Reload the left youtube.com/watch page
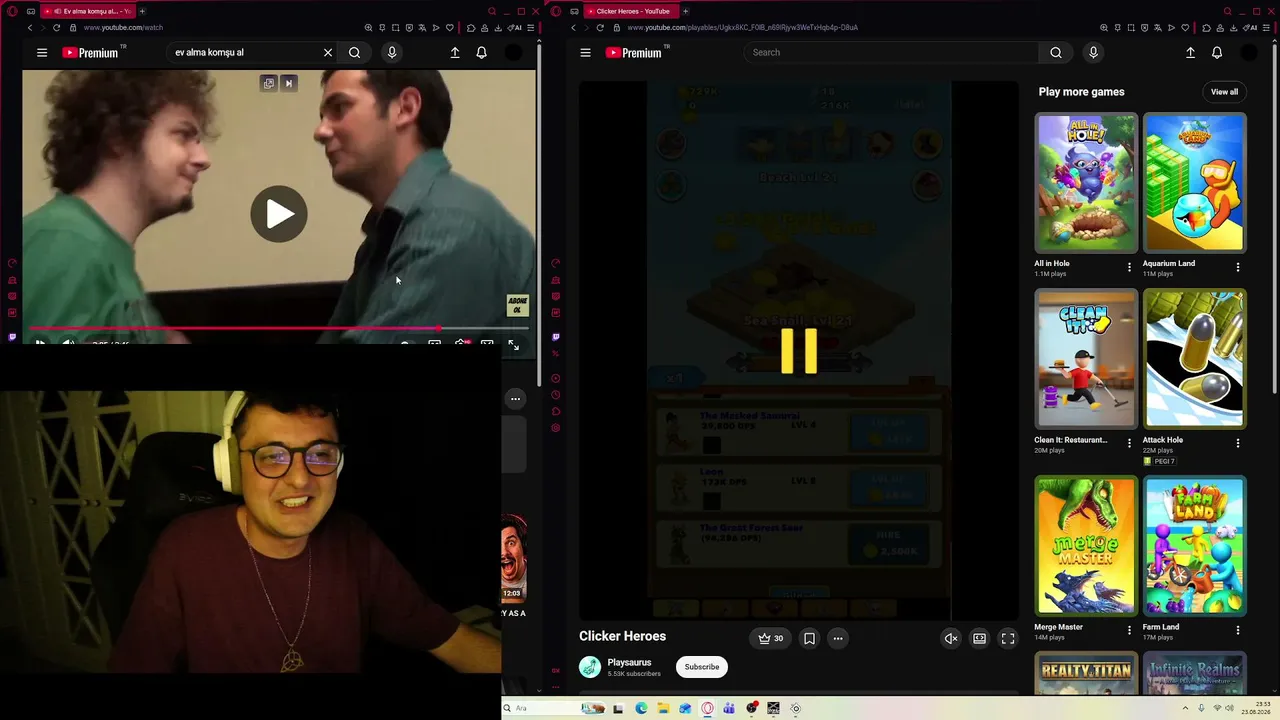 tap(56, 28)
